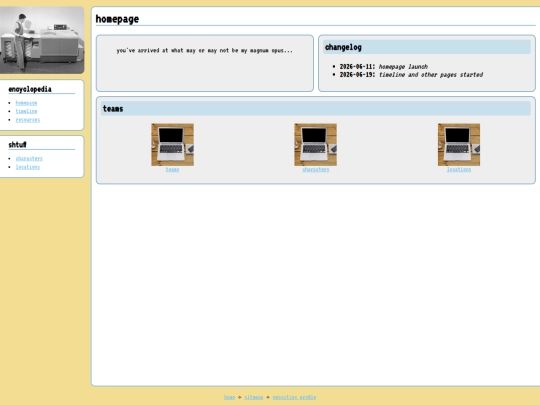Screen dimensions: 540x405
Task: Open the timeline link in sidebar
Action: click(x=26, y=111)
